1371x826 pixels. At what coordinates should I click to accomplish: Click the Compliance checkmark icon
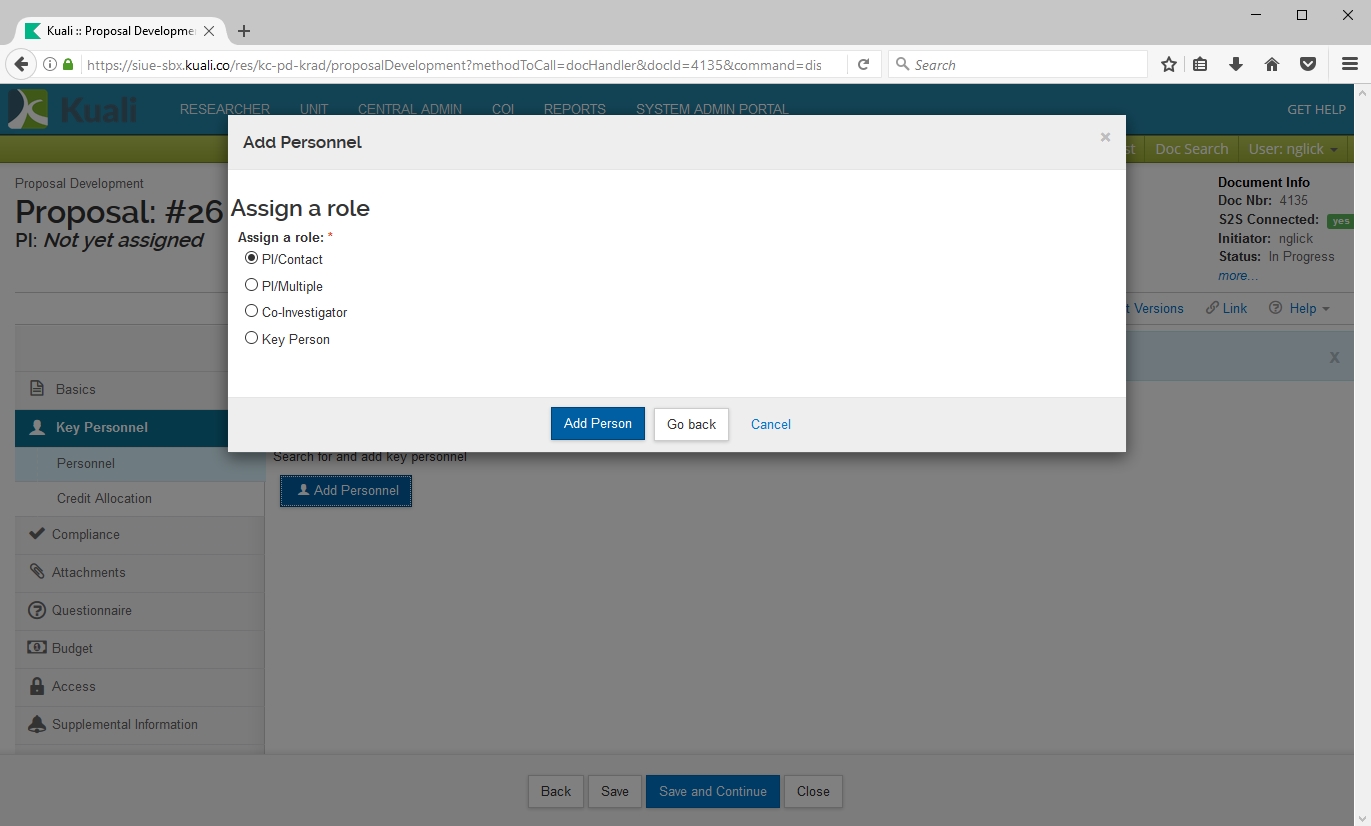pos(37,534)
